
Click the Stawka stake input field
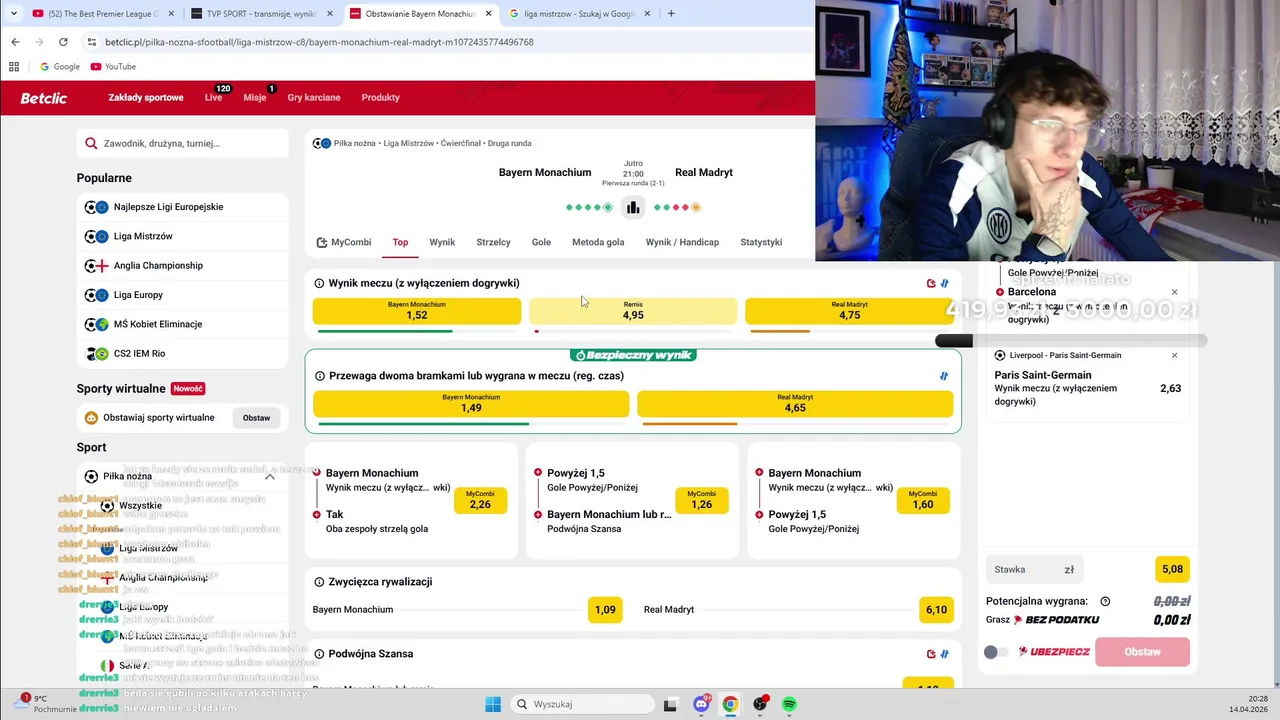pos(1034,570)
